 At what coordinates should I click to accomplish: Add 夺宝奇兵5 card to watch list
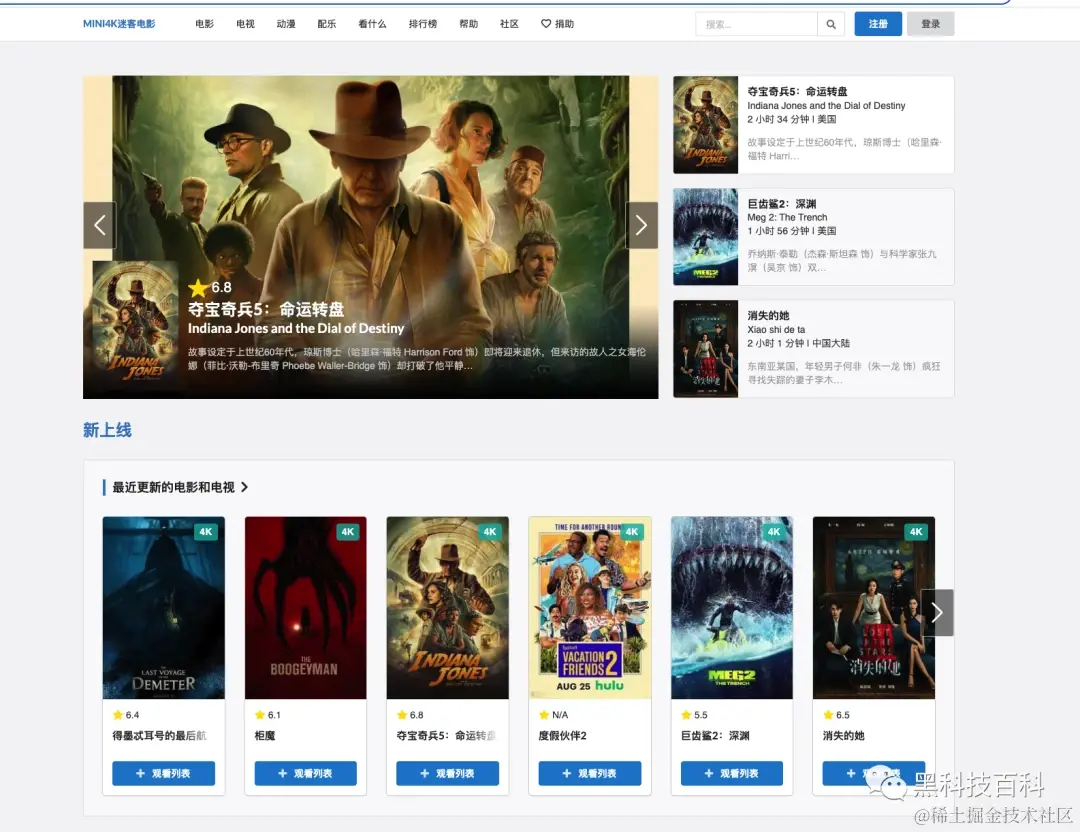point(448,773)
